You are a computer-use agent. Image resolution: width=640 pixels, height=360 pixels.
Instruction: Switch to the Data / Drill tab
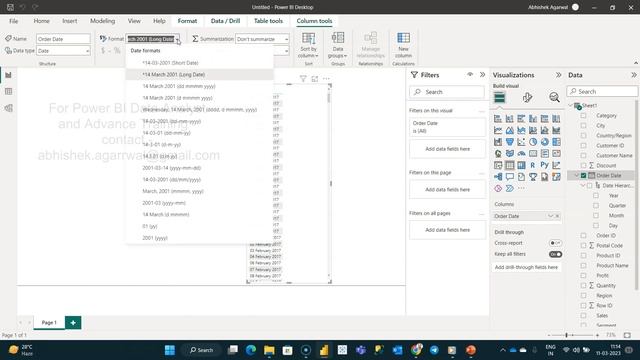coord(225,21)
